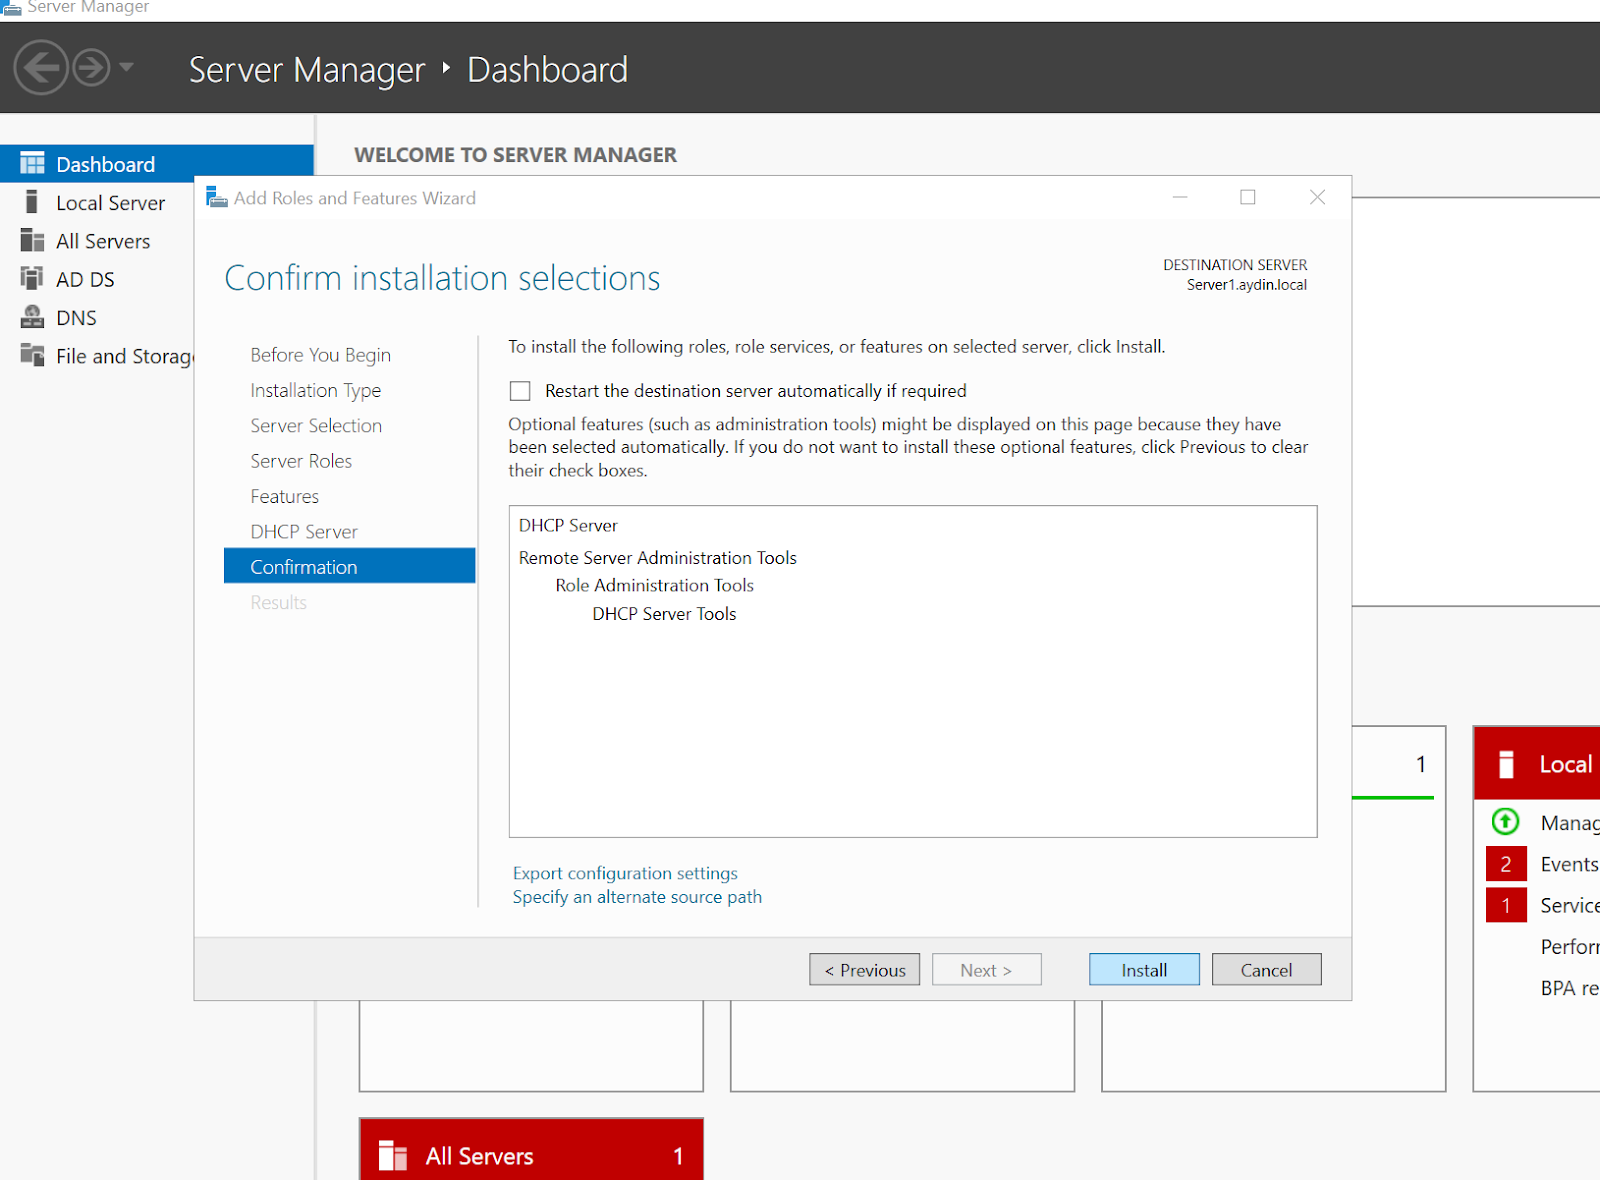This screenshot has width=1600, height=1180.
Task: Select DHCP Server Tools entry
Action: tap(664, 614)
